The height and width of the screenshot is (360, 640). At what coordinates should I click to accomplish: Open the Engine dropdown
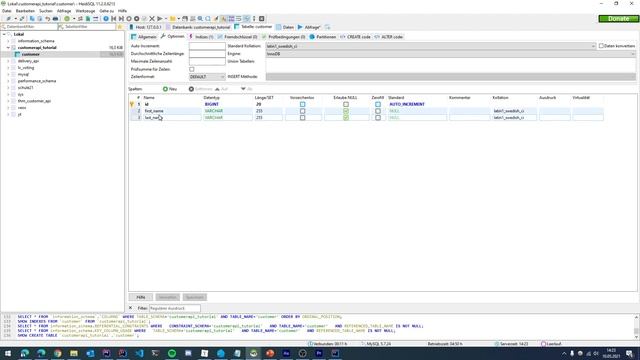[451, 54]
